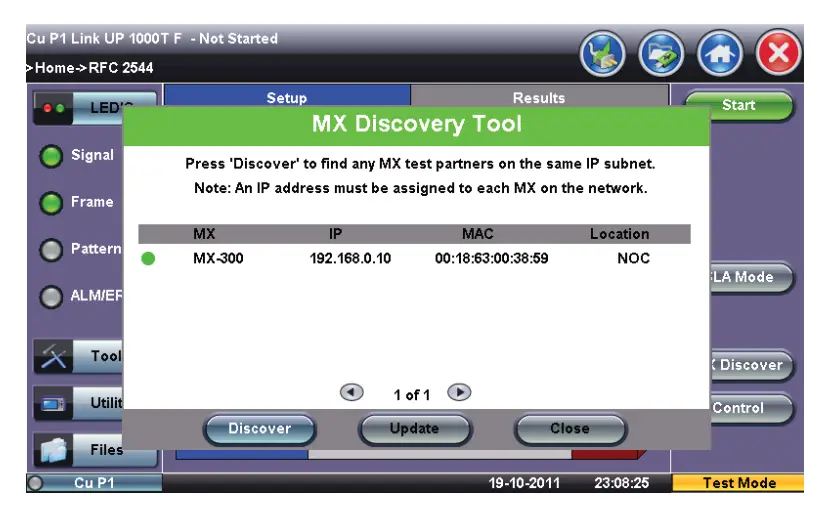Go to next page of discovered devices
Image resolution: width=816 pixels, height=521 pixels.
pos(459,392)
